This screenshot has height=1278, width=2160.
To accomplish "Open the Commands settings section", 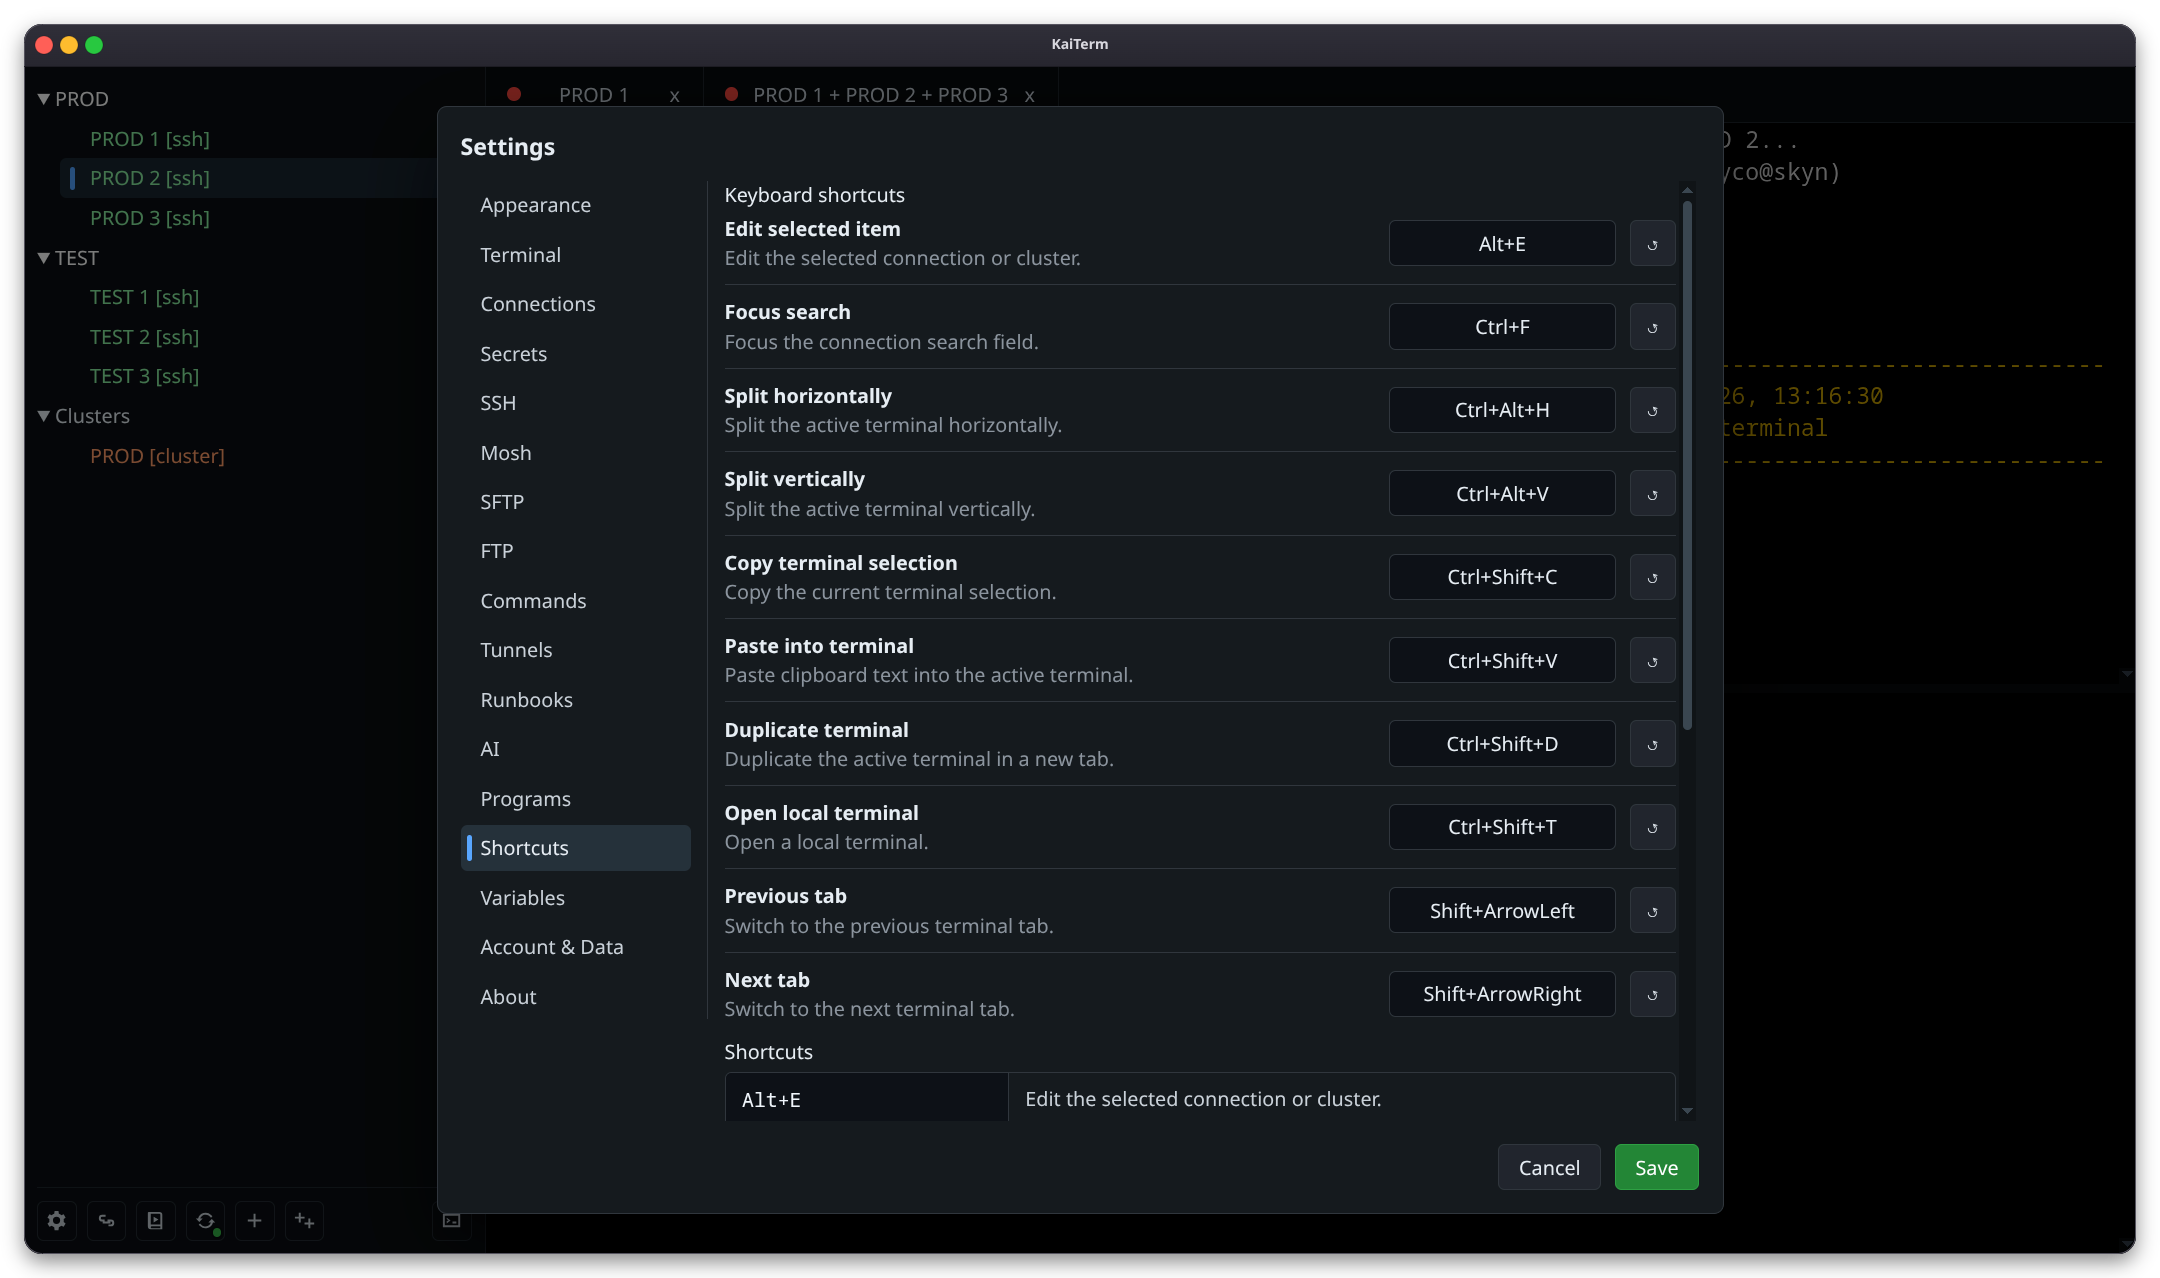I will tap(575, 601).
